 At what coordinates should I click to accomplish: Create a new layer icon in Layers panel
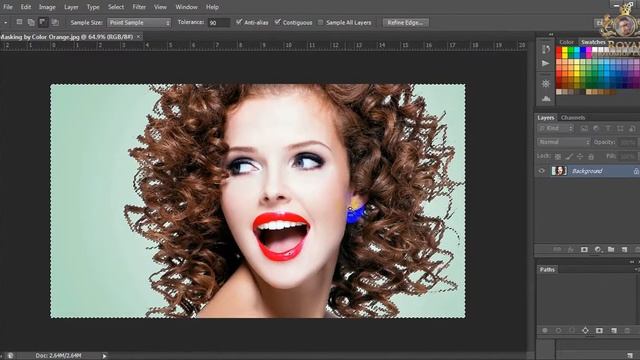point(624,249)
